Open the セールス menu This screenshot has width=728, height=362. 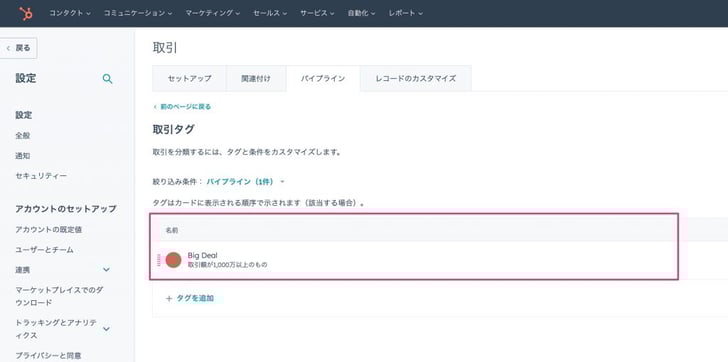click(270, 13)
